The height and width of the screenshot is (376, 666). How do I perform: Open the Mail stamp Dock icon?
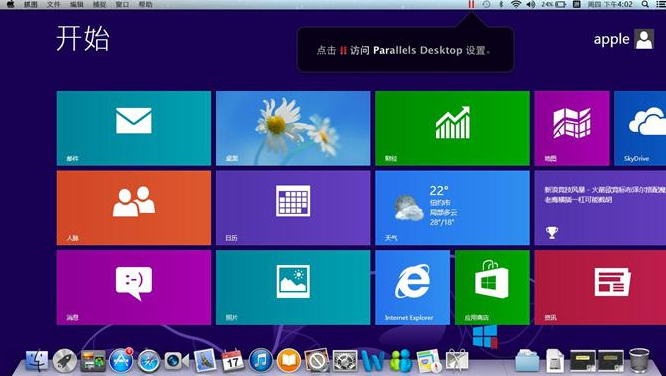[205, 361]
